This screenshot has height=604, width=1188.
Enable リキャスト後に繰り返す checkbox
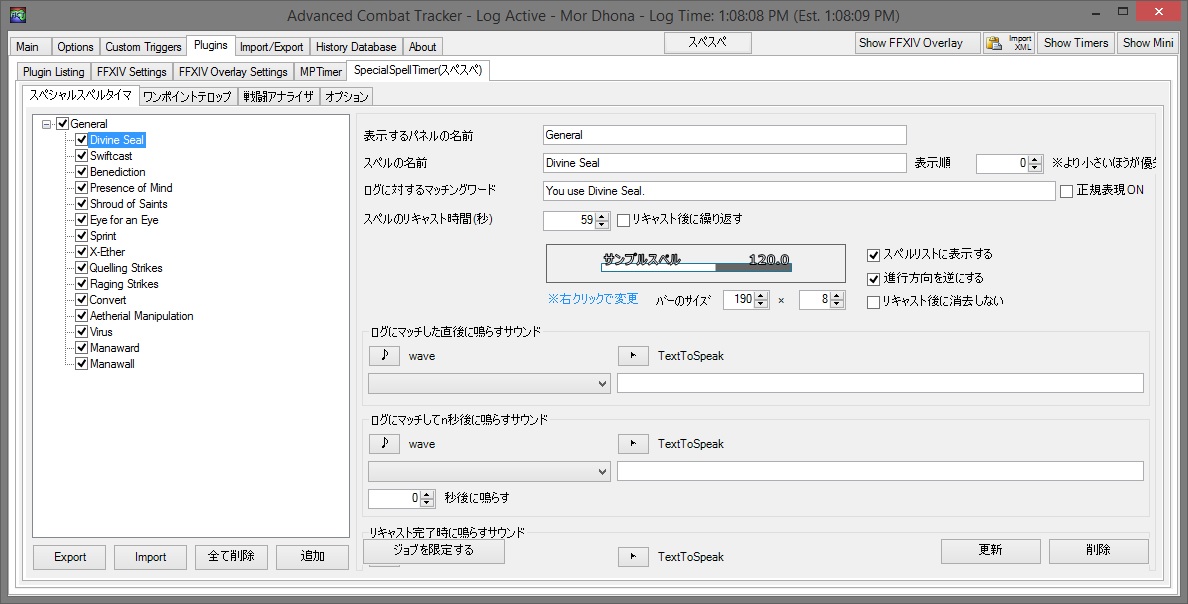click(x=624, y=221)
